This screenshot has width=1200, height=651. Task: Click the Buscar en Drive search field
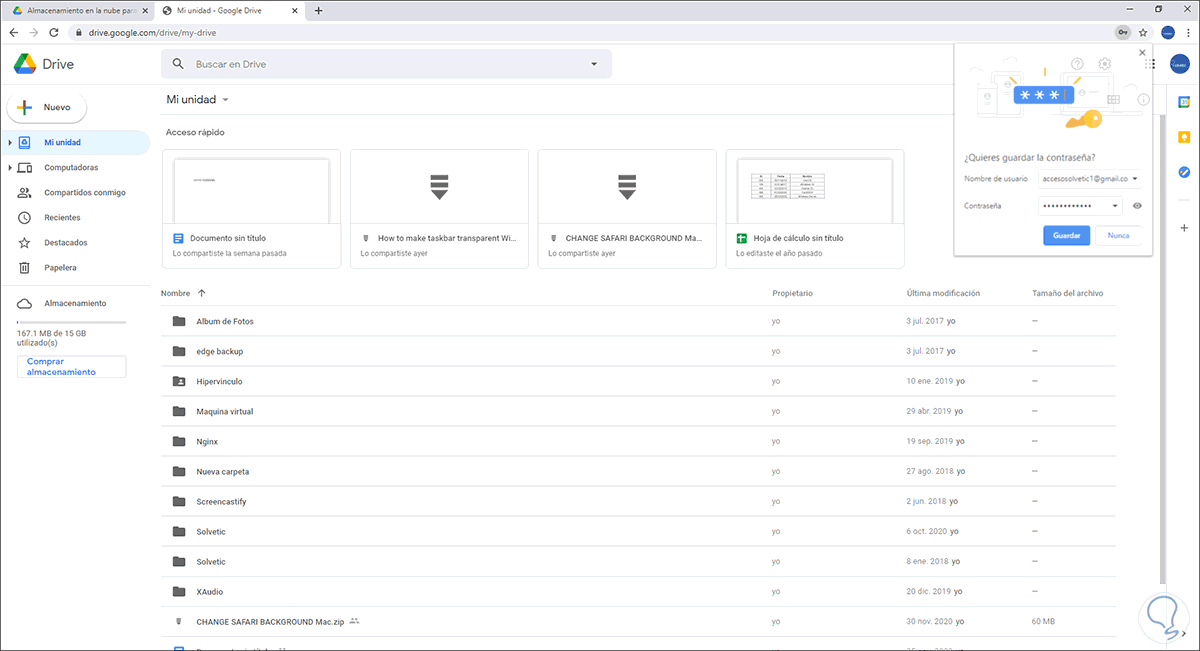[386, 64]
